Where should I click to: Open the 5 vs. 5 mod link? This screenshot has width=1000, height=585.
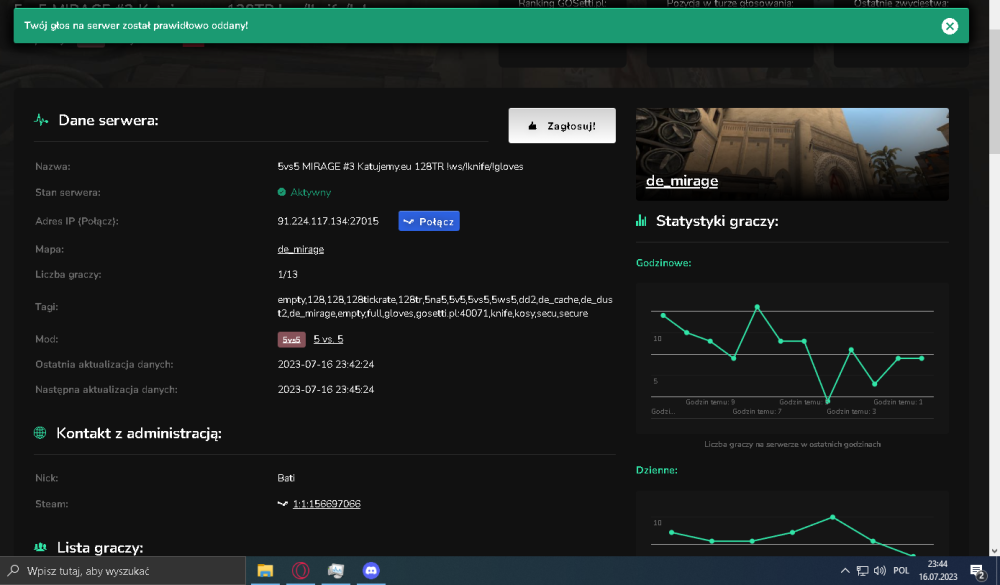(328, 339)
